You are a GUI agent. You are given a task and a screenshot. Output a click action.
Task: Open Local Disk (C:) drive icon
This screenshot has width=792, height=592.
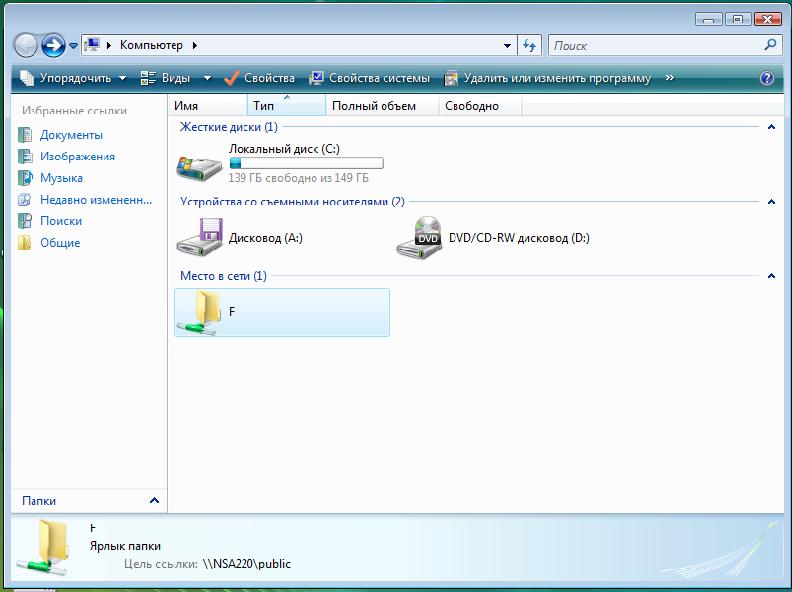[x=198, y=165]
